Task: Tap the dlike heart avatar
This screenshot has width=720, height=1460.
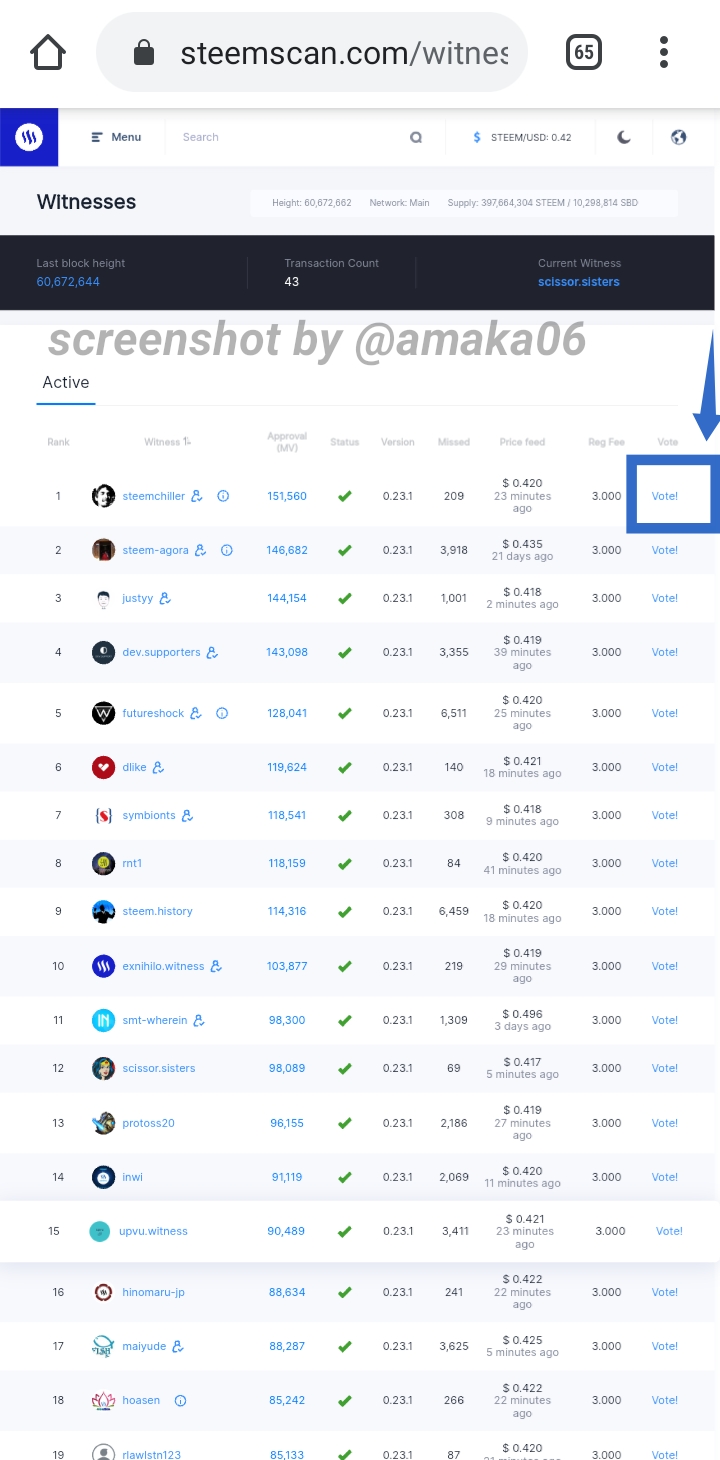Action: (x=103, y=767)
